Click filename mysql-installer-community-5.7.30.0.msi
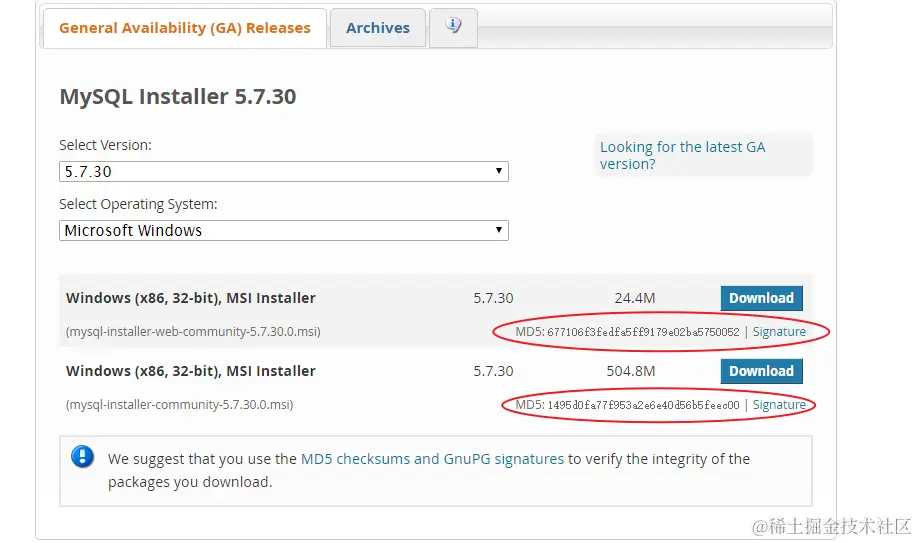 (180, 405)
